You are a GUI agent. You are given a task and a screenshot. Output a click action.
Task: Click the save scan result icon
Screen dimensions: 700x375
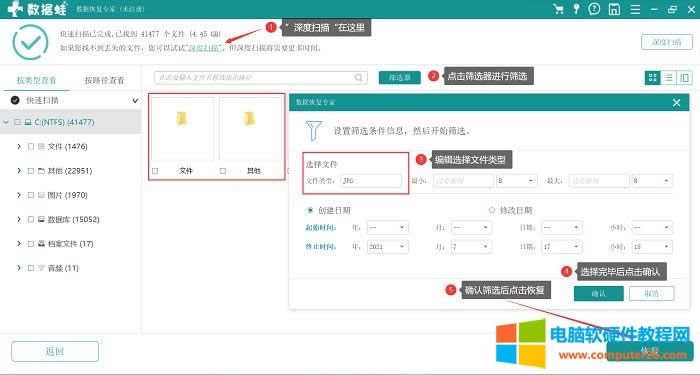point(614,9)
